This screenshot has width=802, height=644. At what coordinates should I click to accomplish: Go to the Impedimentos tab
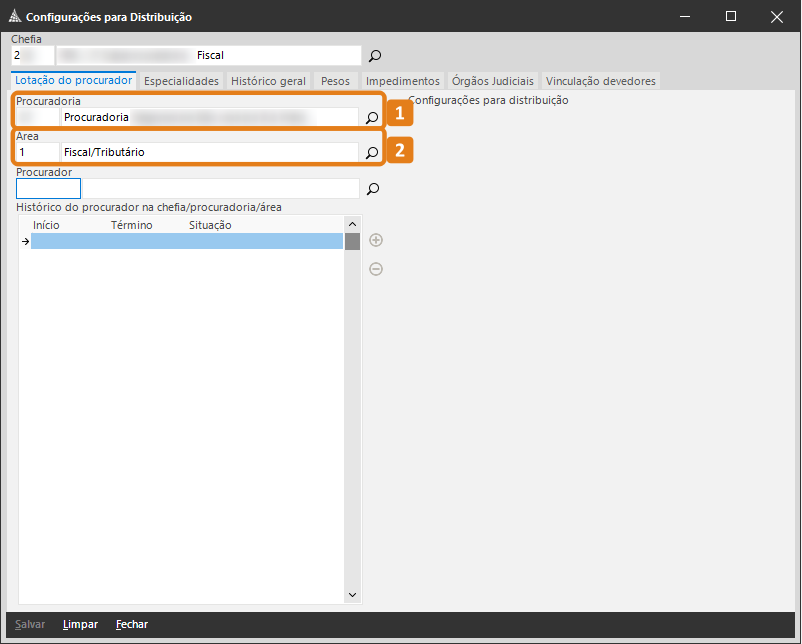(402, 81)
